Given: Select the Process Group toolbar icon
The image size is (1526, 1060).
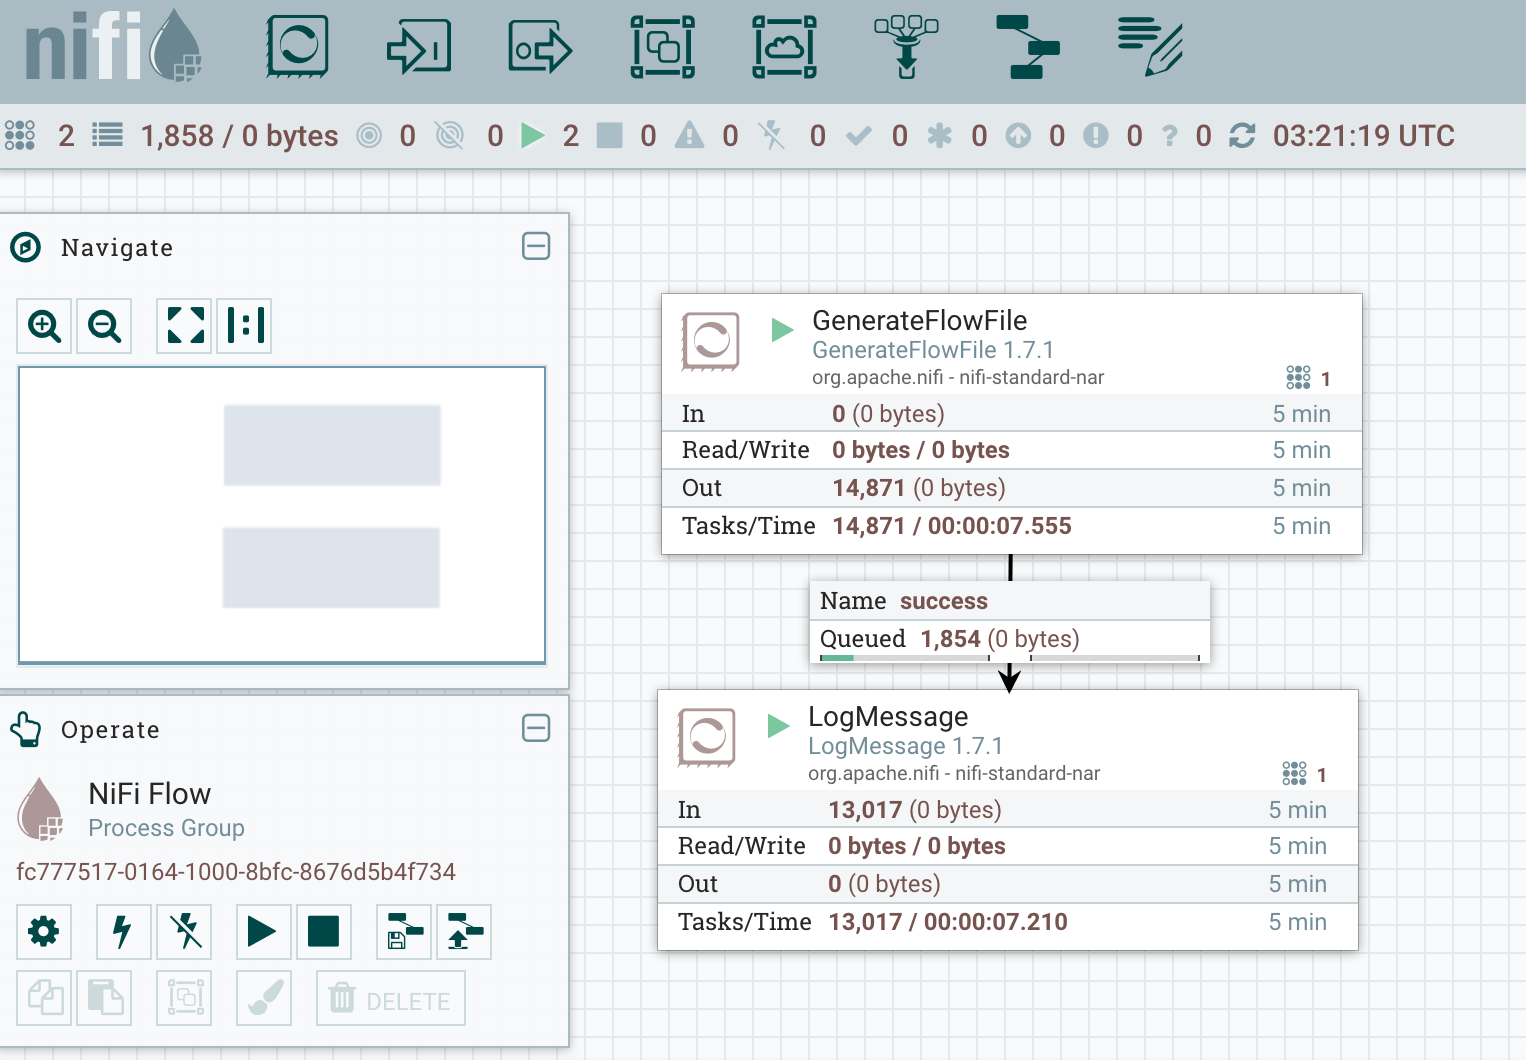Looking at the screenshot, I should [662, 47].
